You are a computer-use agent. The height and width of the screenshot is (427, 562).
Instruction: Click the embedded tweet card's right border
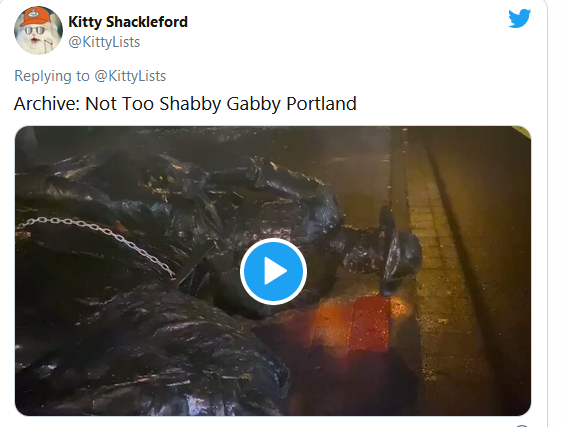[x=547, y=215]
